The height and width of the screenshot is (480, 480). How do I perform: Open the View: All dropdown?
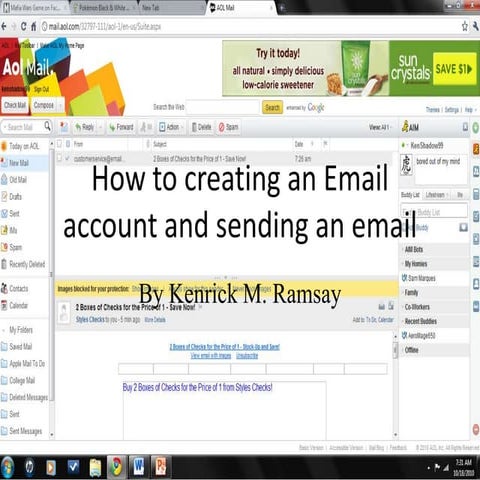coord(380,127)
